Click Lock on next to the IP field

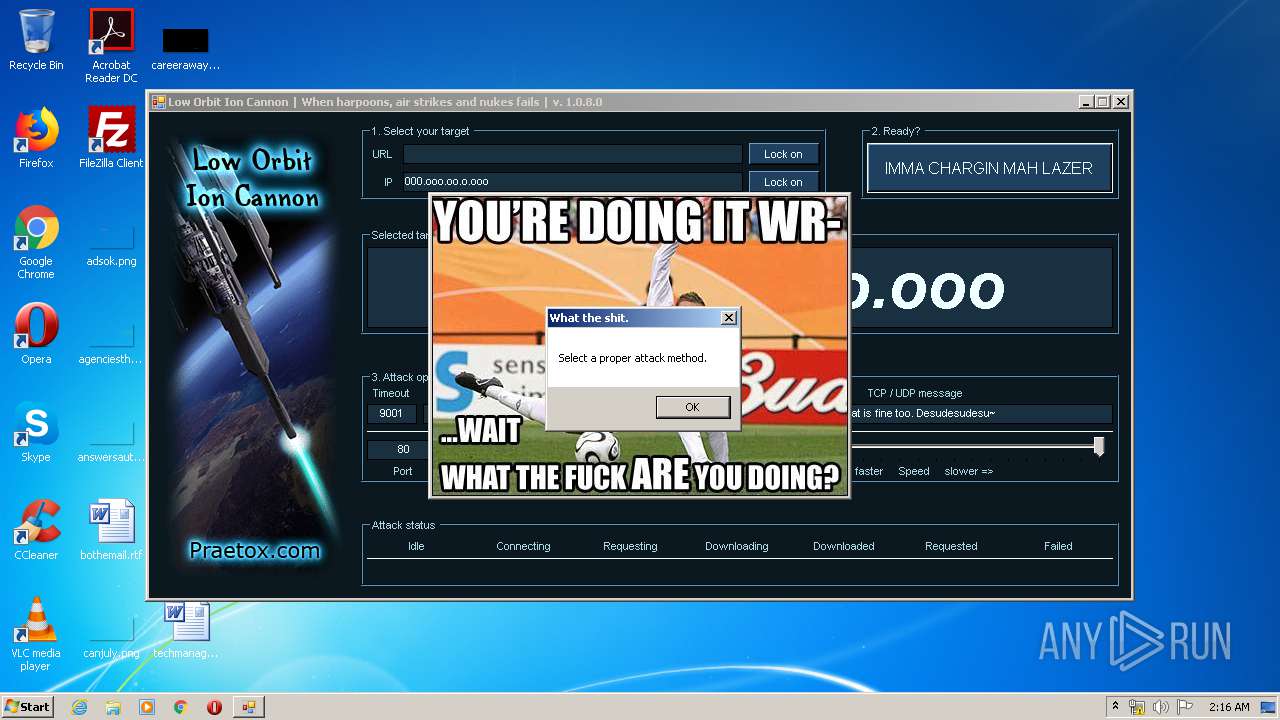pyautogui.click(x=783, y=182)
